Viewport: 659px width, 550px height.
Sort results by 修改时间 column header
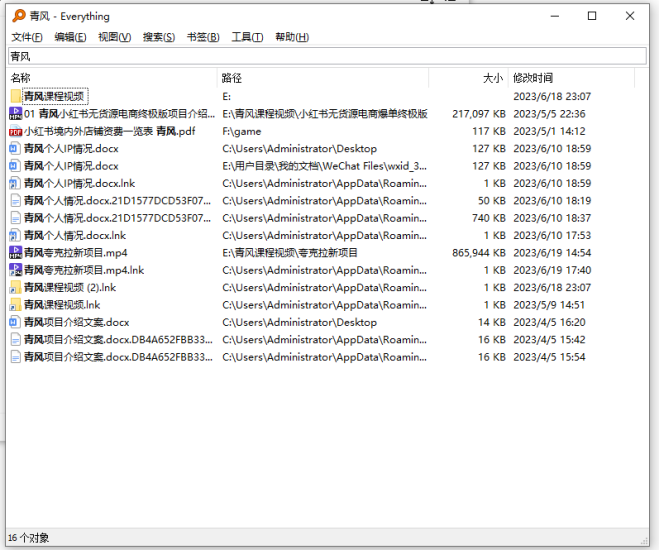point(532,77)
